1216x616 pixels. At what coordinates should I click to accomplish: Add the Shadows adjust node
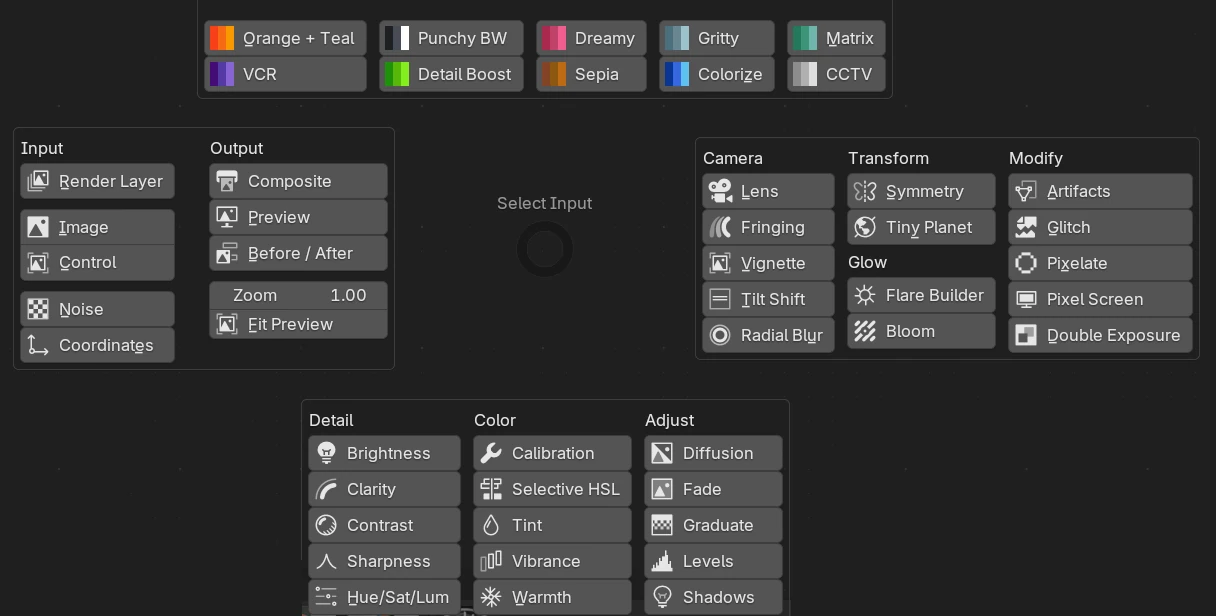(713, 597)
